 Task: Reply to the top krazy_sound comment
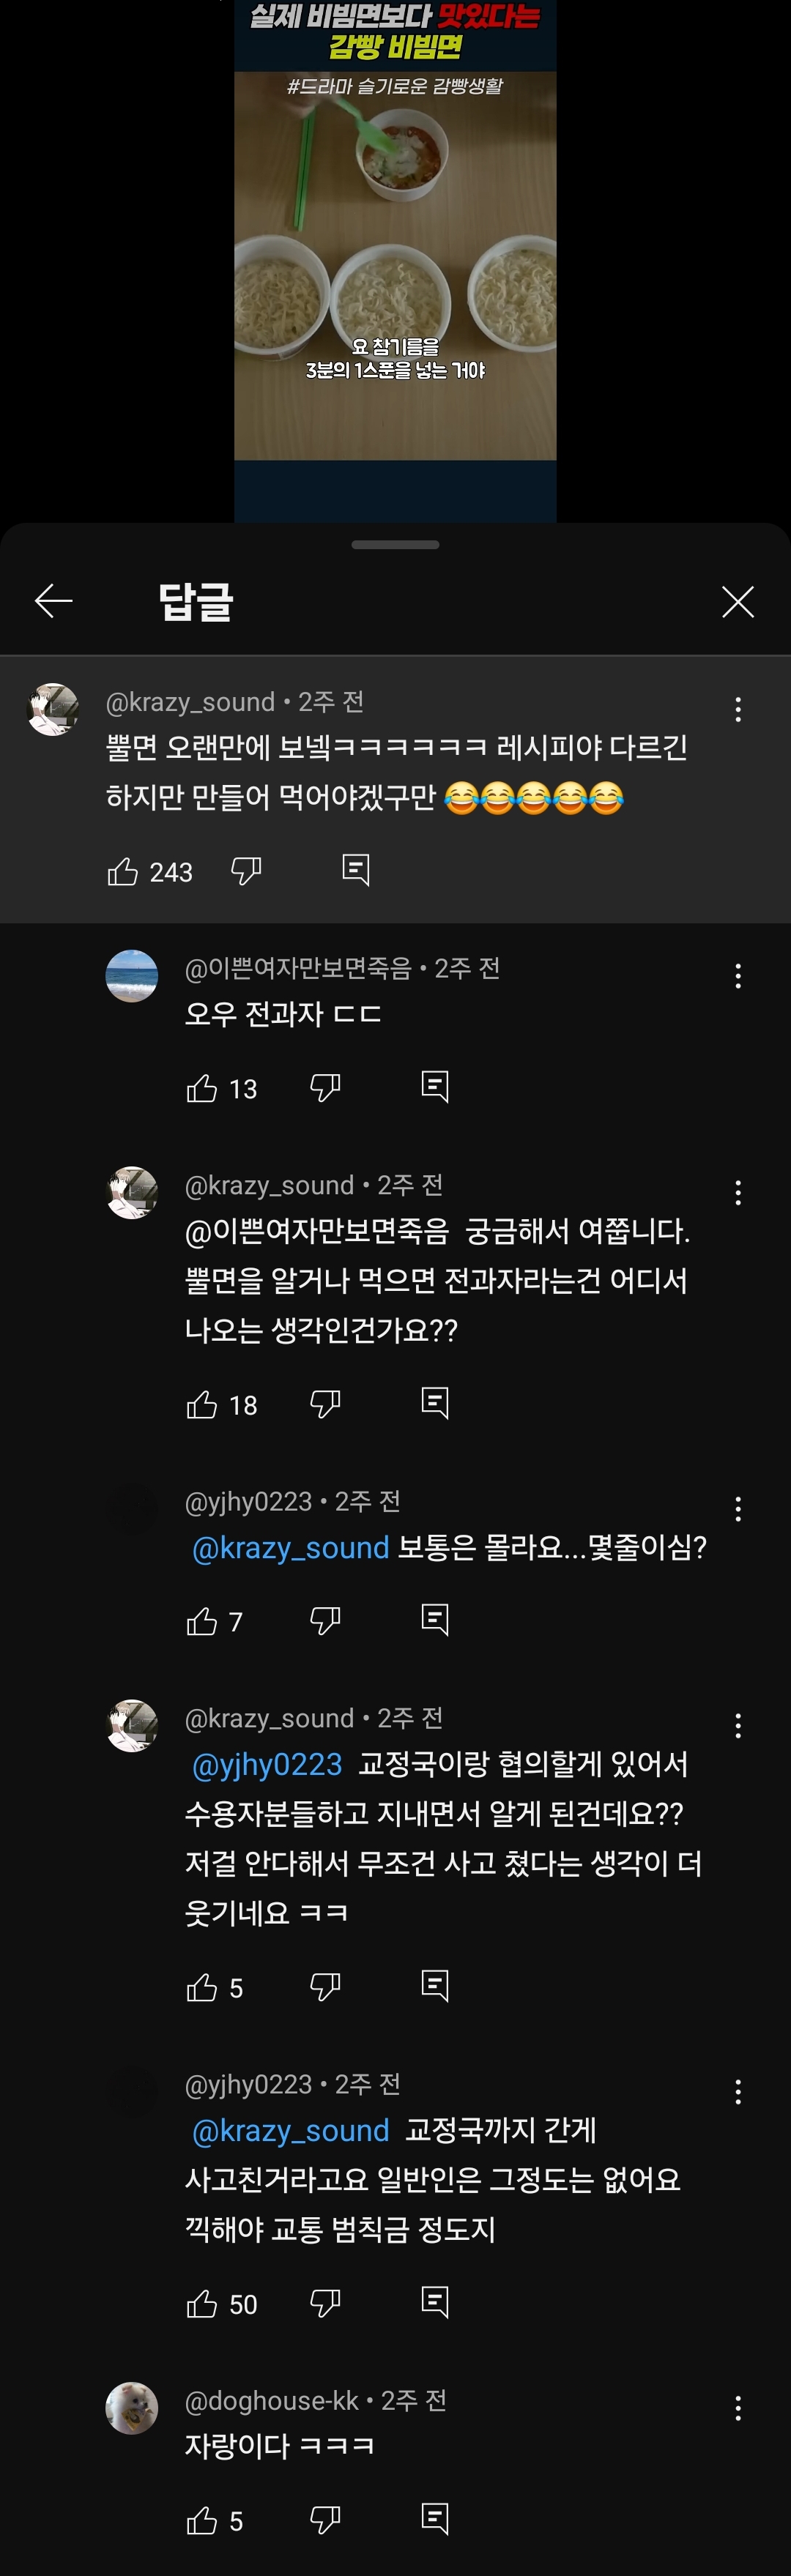coord(356,870)
